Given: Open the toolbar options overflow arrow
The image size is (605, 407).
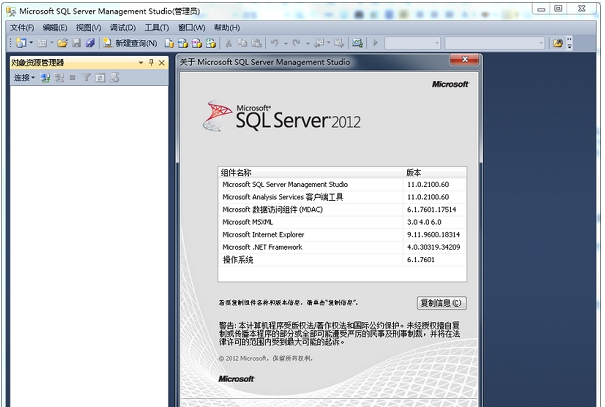Looking at the screenshot, I should (570, 43).
